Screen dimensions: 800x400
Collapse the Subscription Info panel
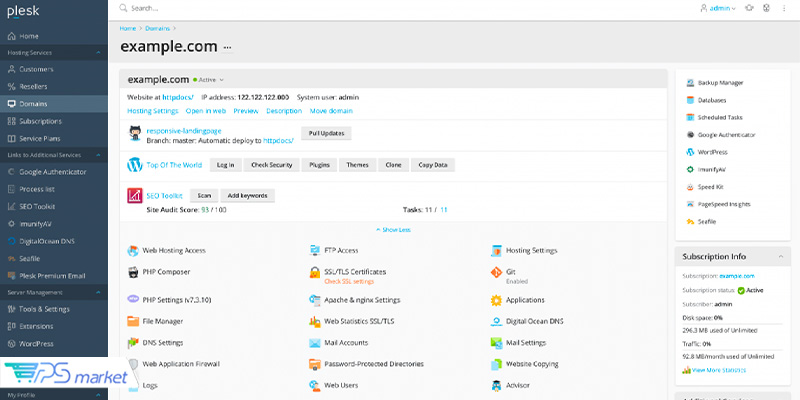781,257
